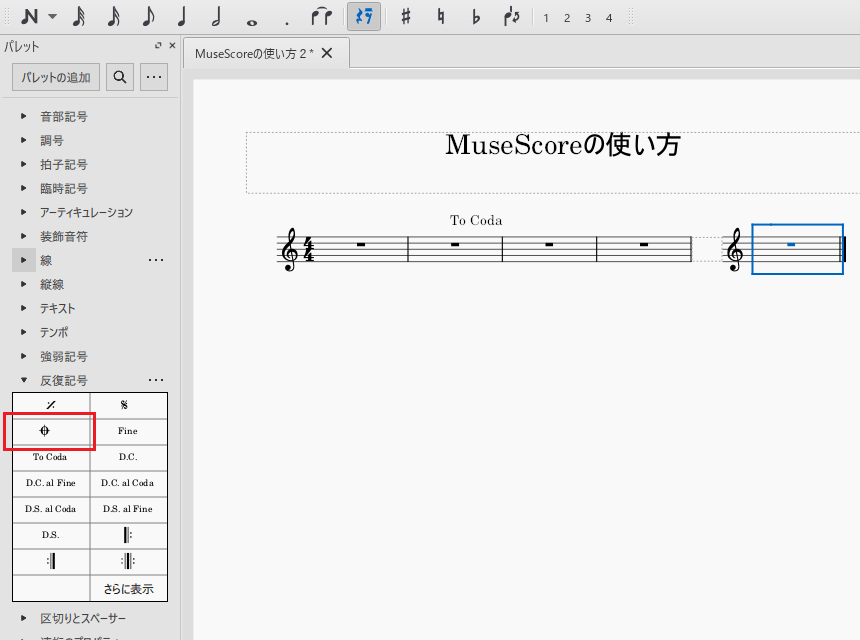Image resolution: width=860 pixels, height=640 pixels.
Task: Select the 4/4 time signature on the staff
Action: [x=309, y=249]
